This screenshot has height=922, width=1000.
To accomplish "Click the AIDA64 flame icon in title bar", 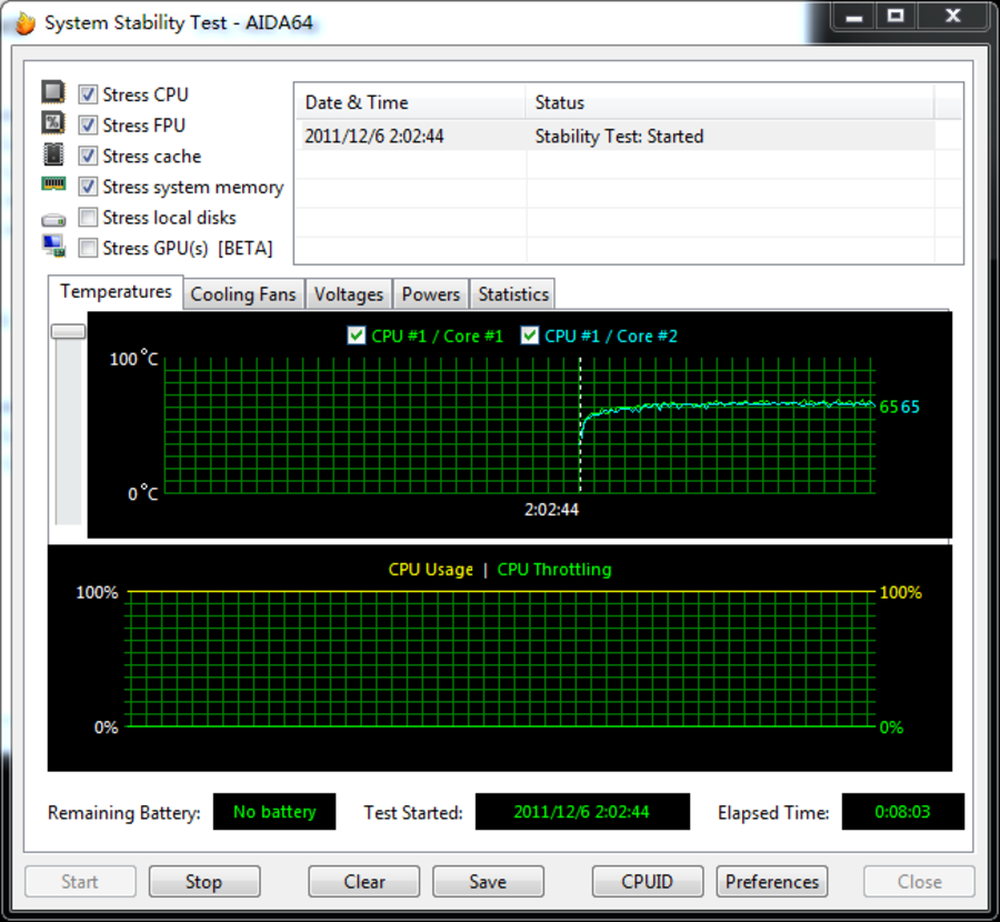I will (x=25, y=23).
